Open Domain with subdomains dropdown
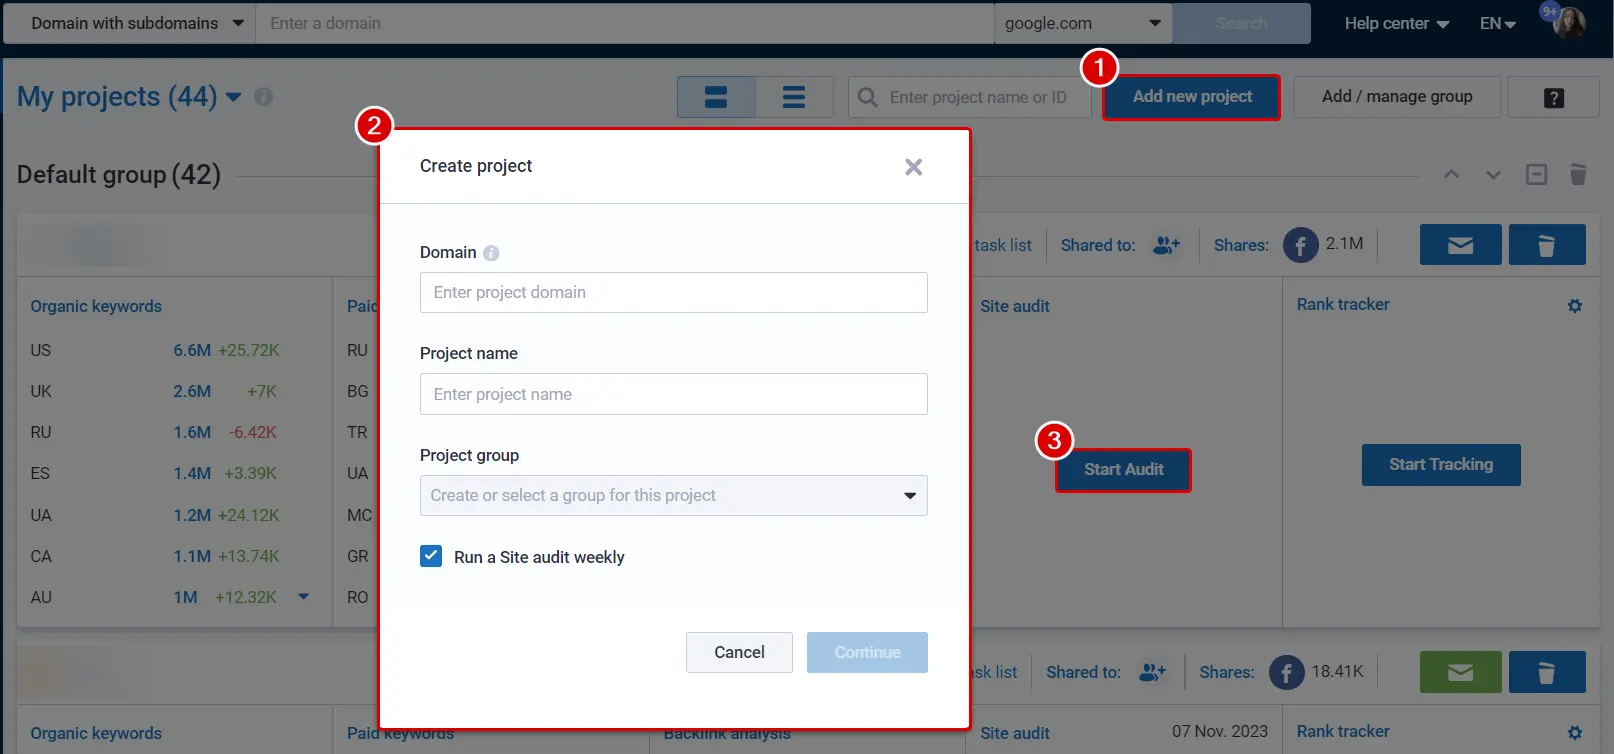This screenshot has width=1614, height=754. (130, 23)
